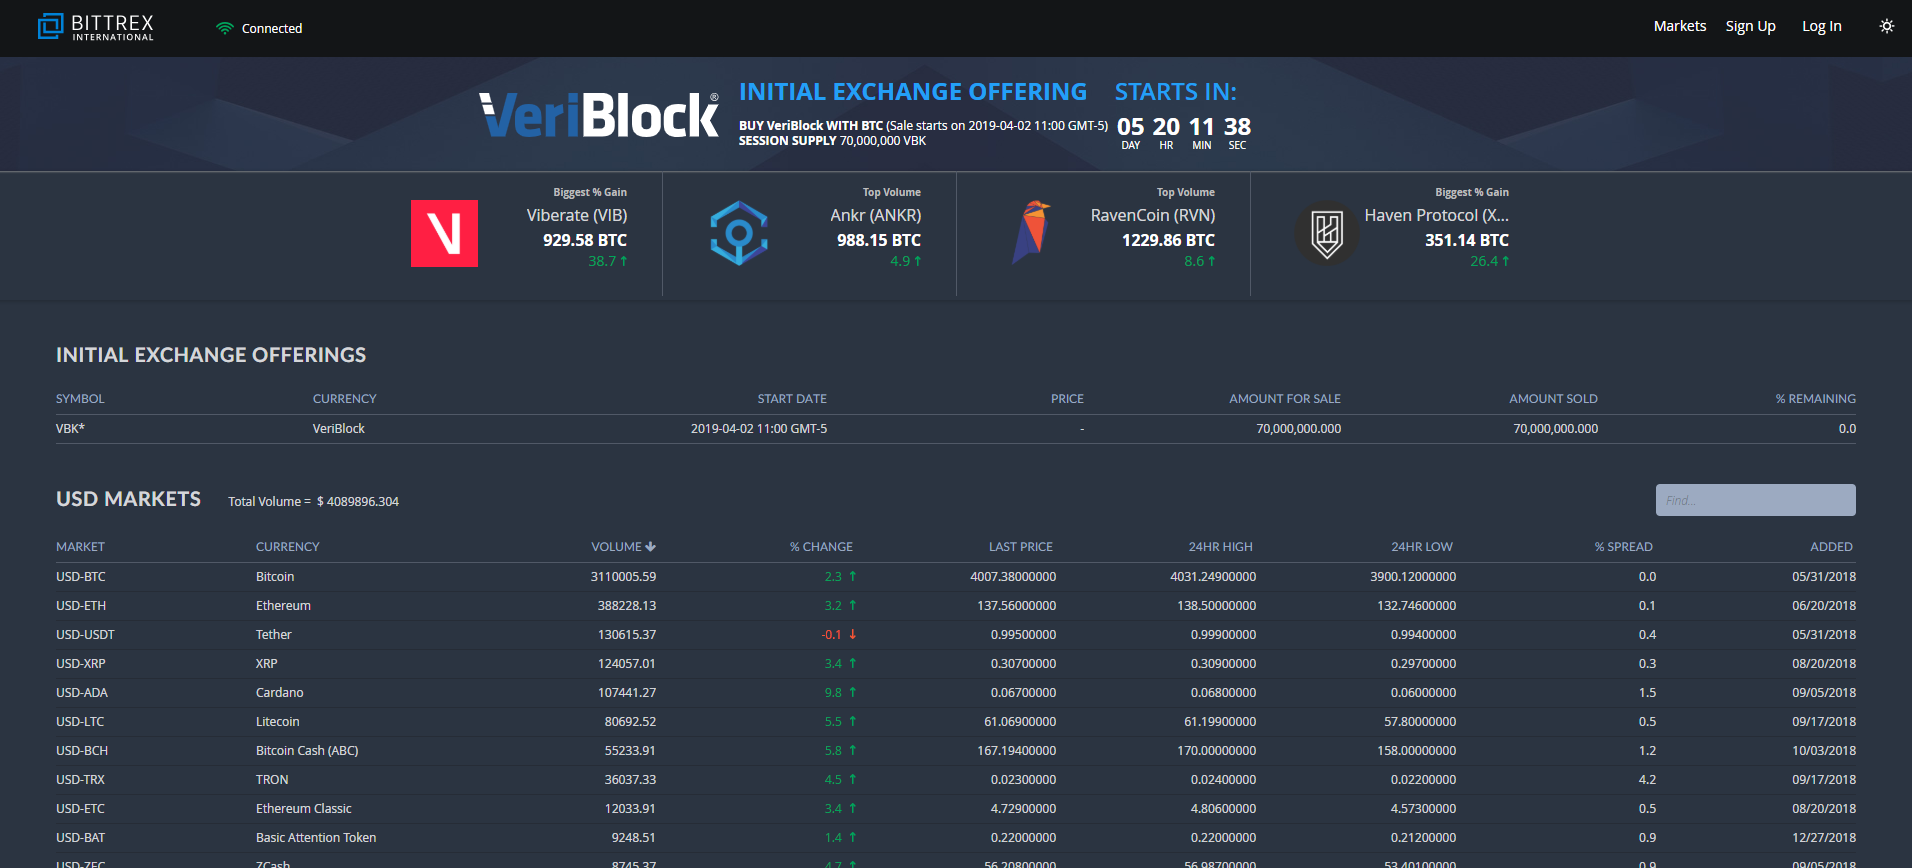
Task: Click the USD-USDT market
Action: (85, 635)
